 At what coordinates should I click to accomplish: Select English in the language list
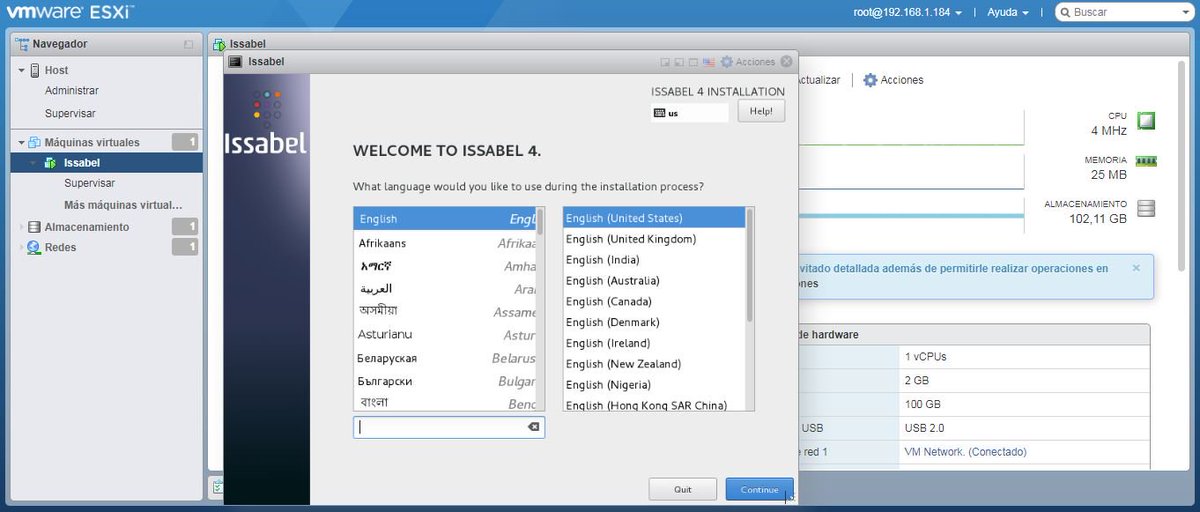pos(444,219)
